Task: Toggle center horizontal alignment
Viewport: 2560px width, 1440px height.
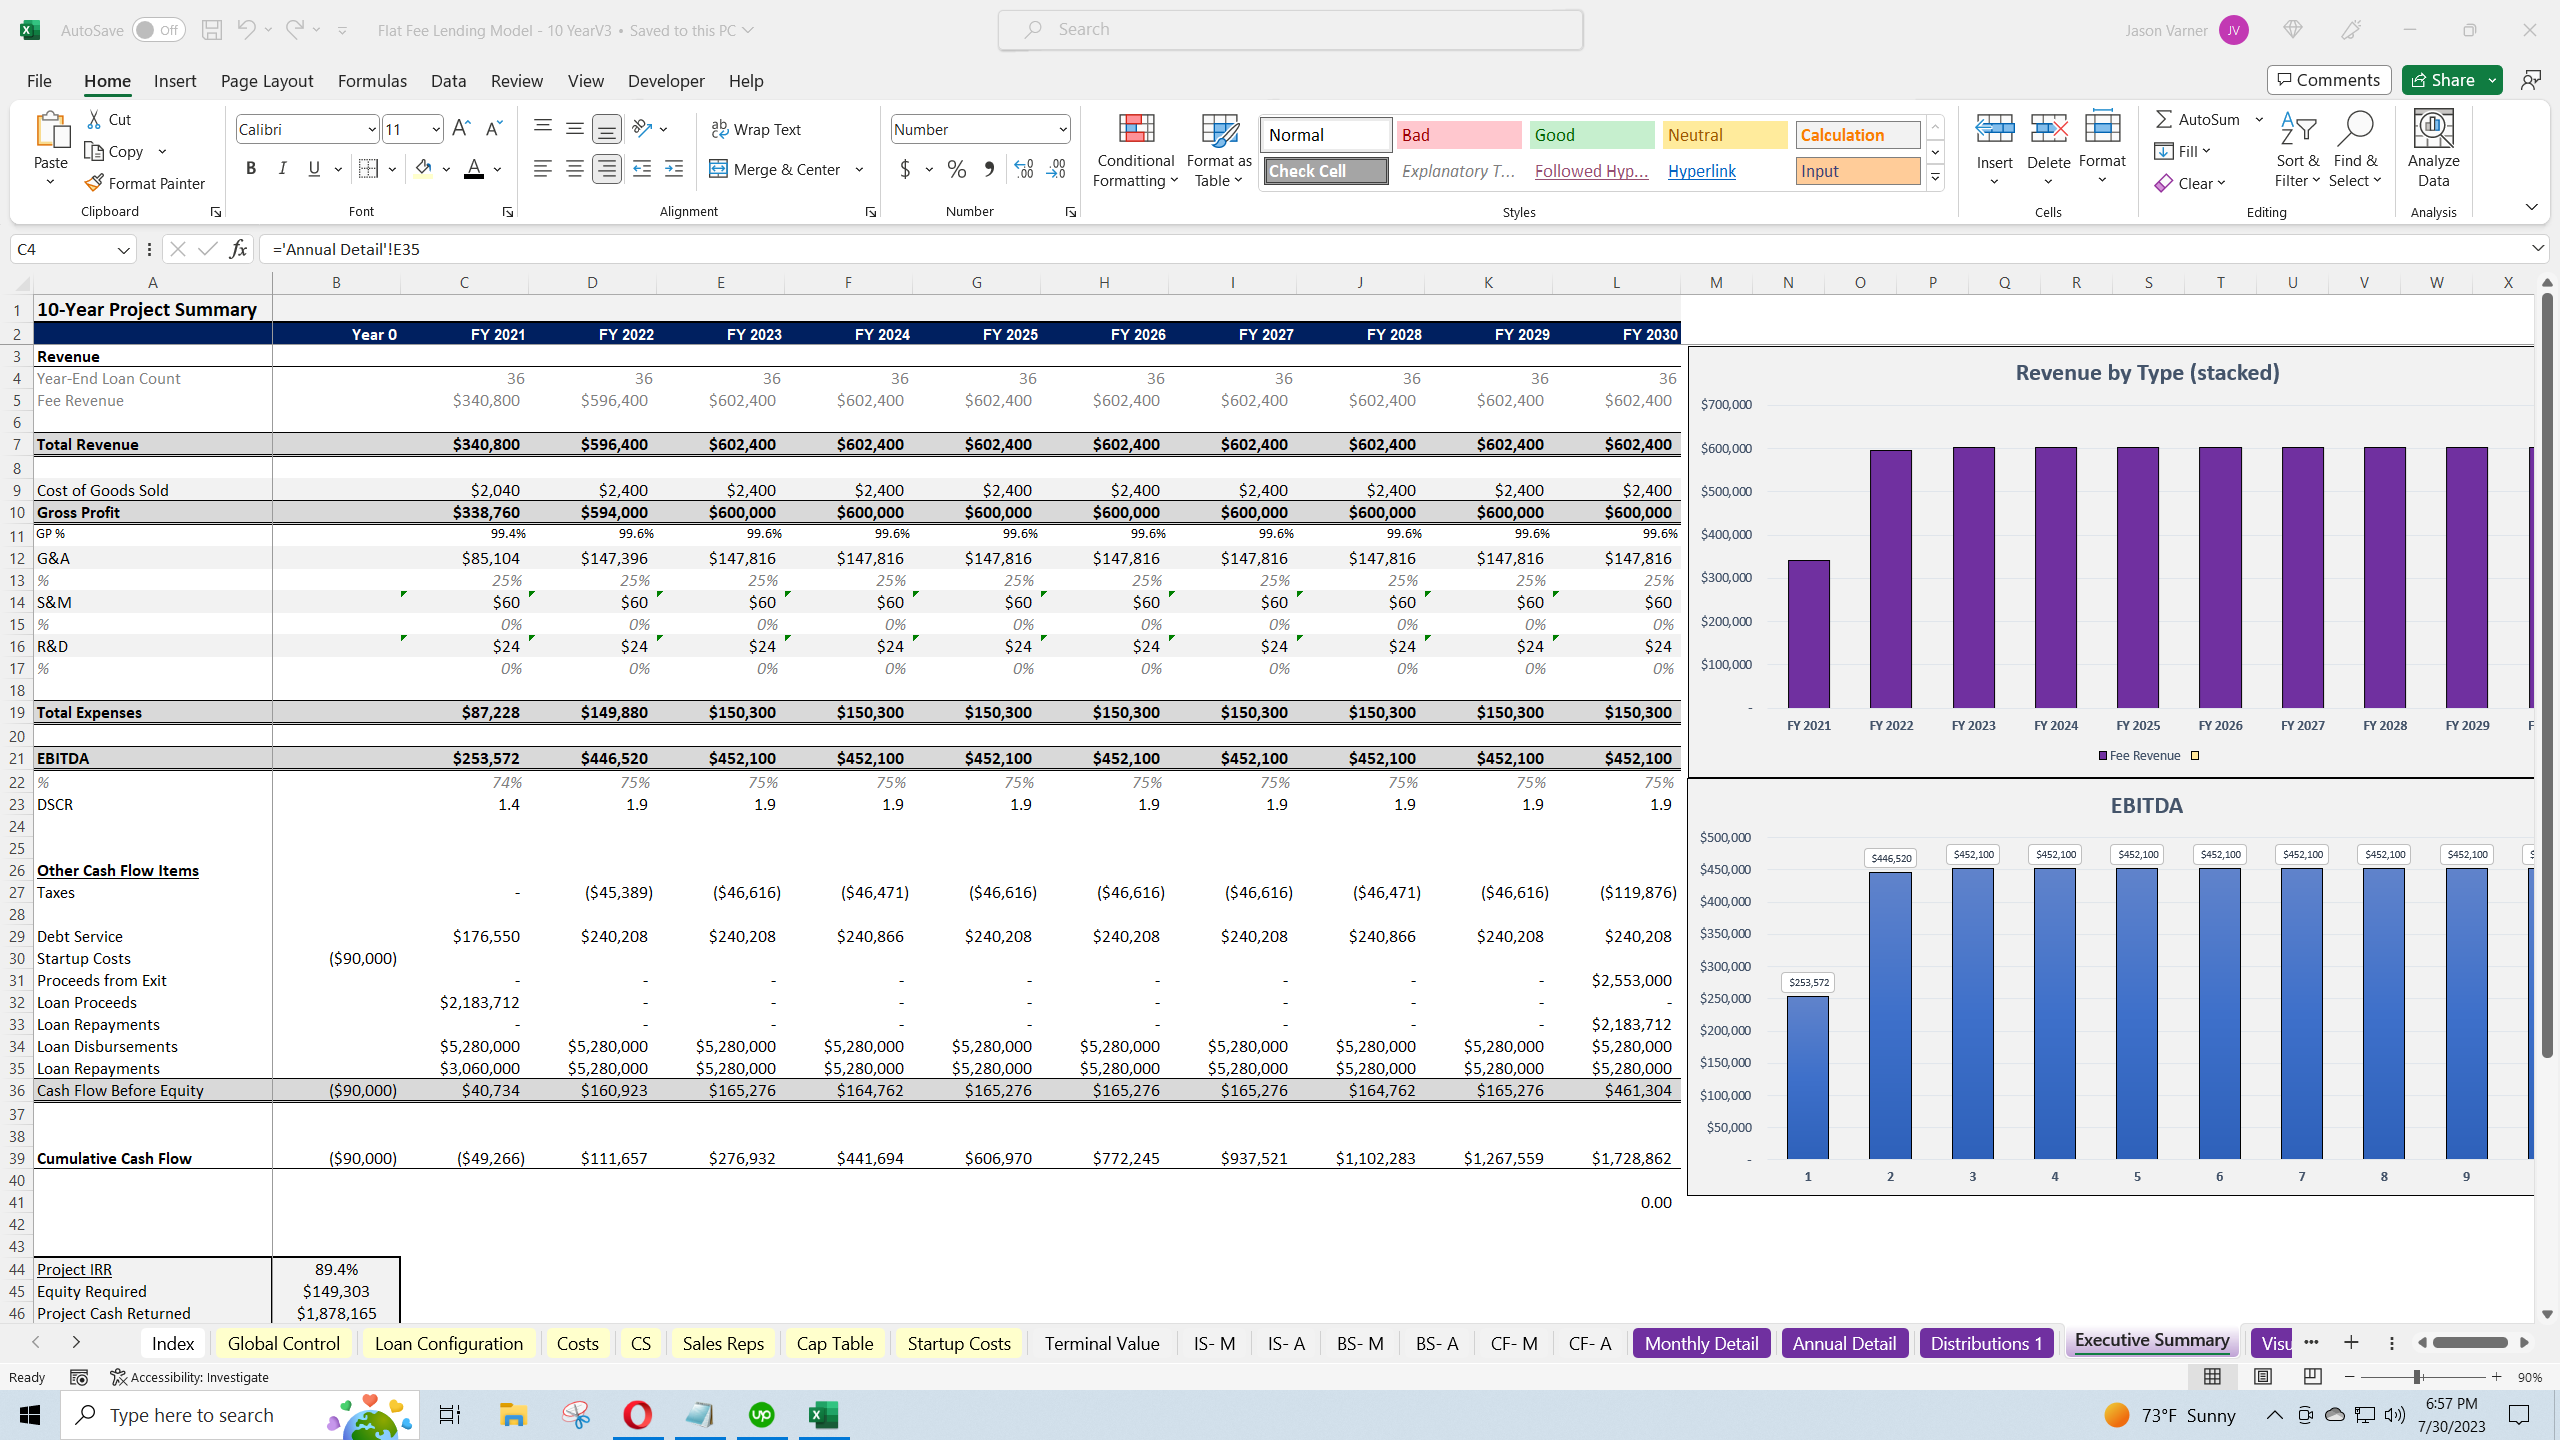Action: click(x=575, y=169)
